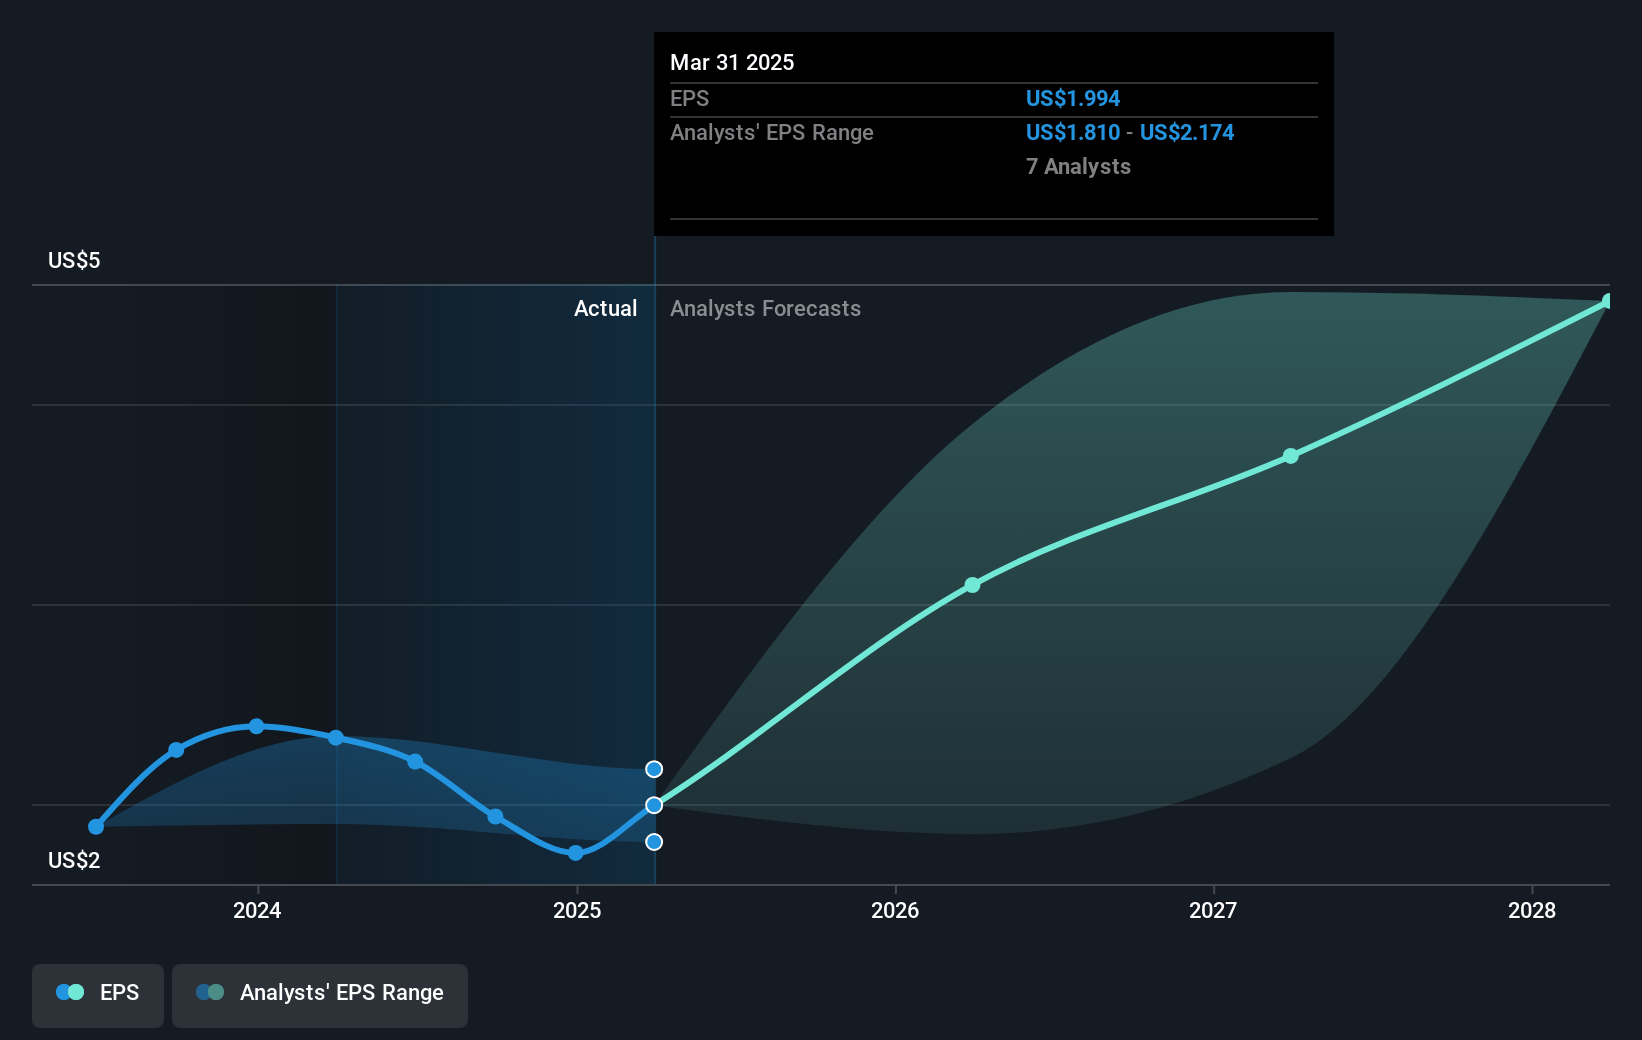This screenshot has width=1642, height=1040.
Task: Click the tooltip 'Analysts' EPS Range' row label
Action: click(x=772, y=133)
